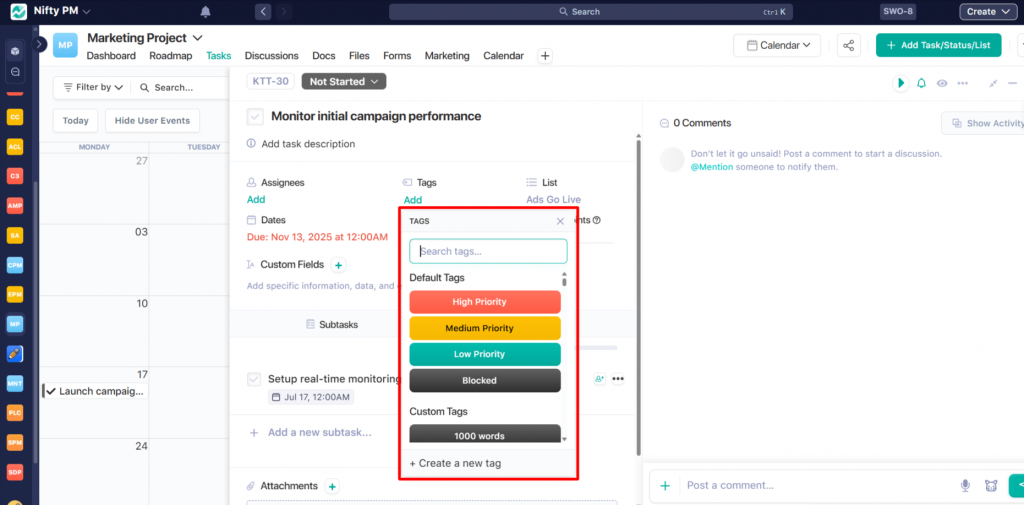
Task: Click the share icon beside Calendar dropdown
Action: (848, 45)
